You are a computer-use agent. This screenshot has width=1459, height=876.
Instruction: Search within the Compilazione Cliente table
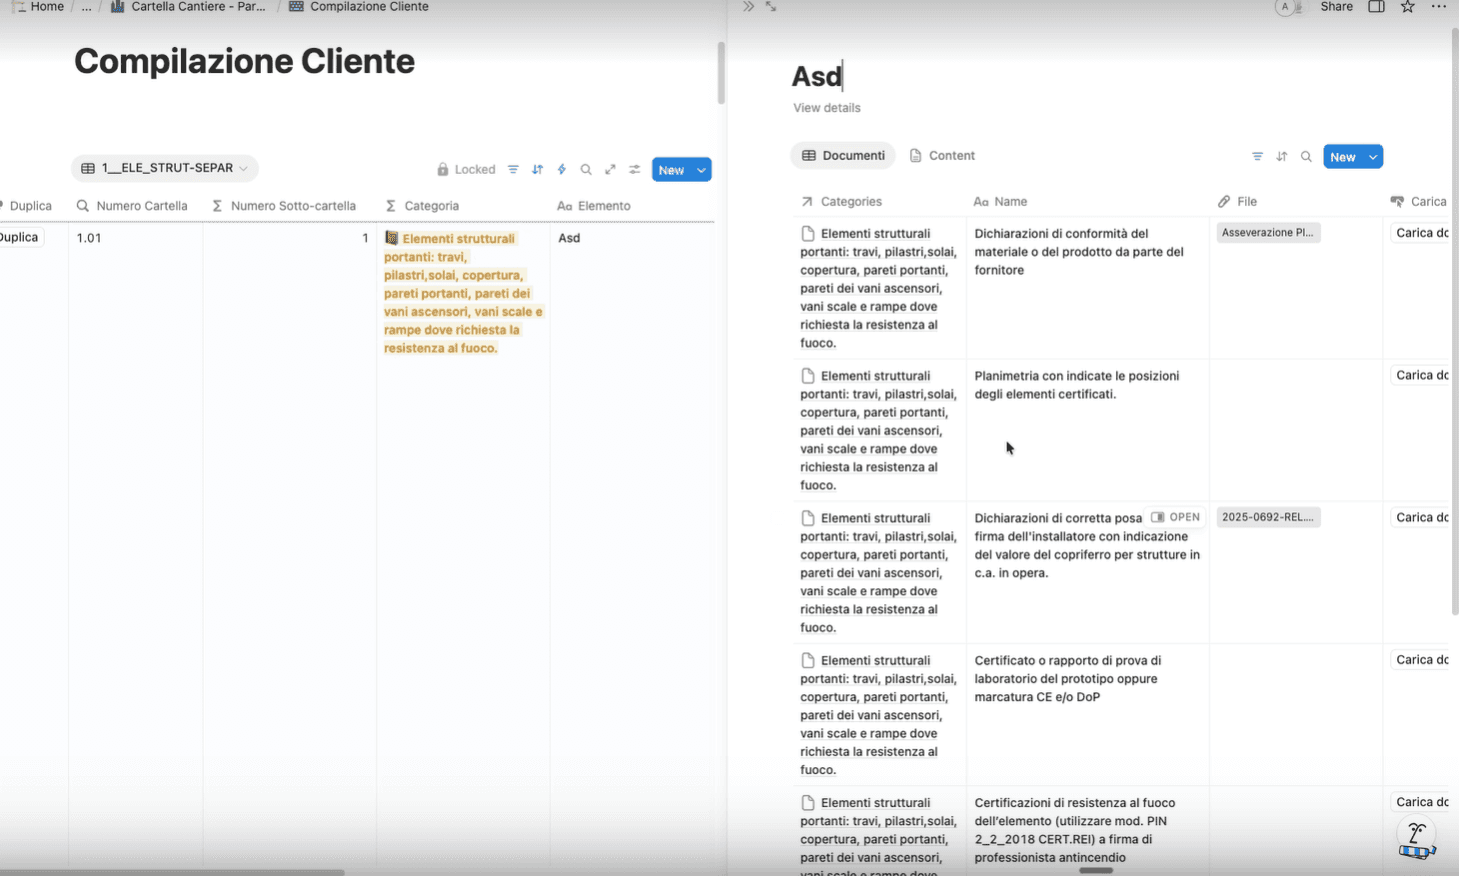coord(585,169)
